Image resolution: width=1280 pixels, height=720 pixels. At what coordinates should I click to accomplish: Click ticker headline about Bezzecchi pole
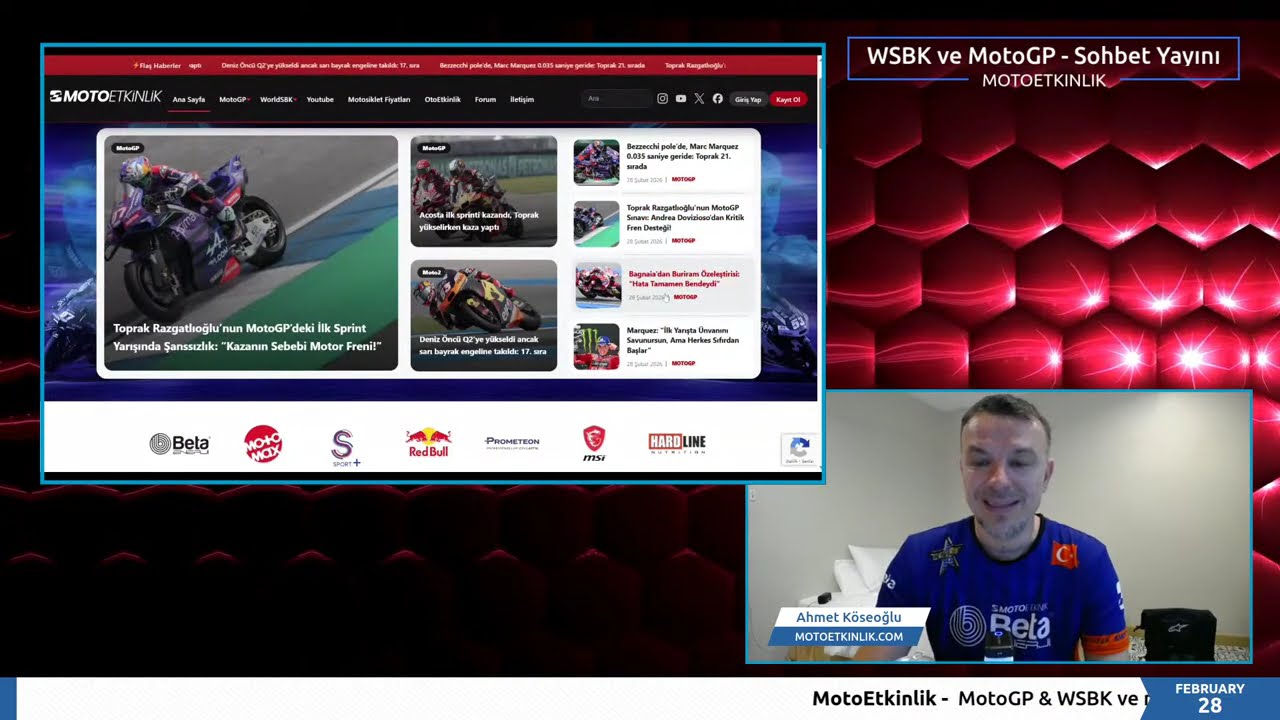click(542, 66)
